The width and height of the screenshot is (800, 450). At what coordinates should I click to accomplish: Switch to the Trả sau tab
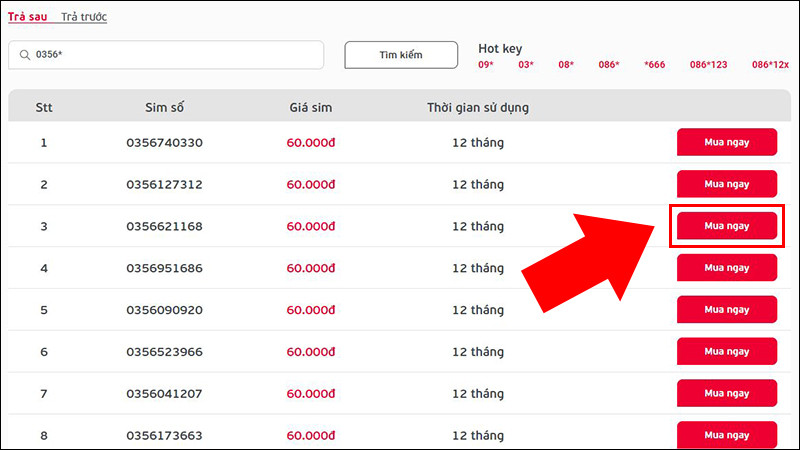[x=29, y=17]
